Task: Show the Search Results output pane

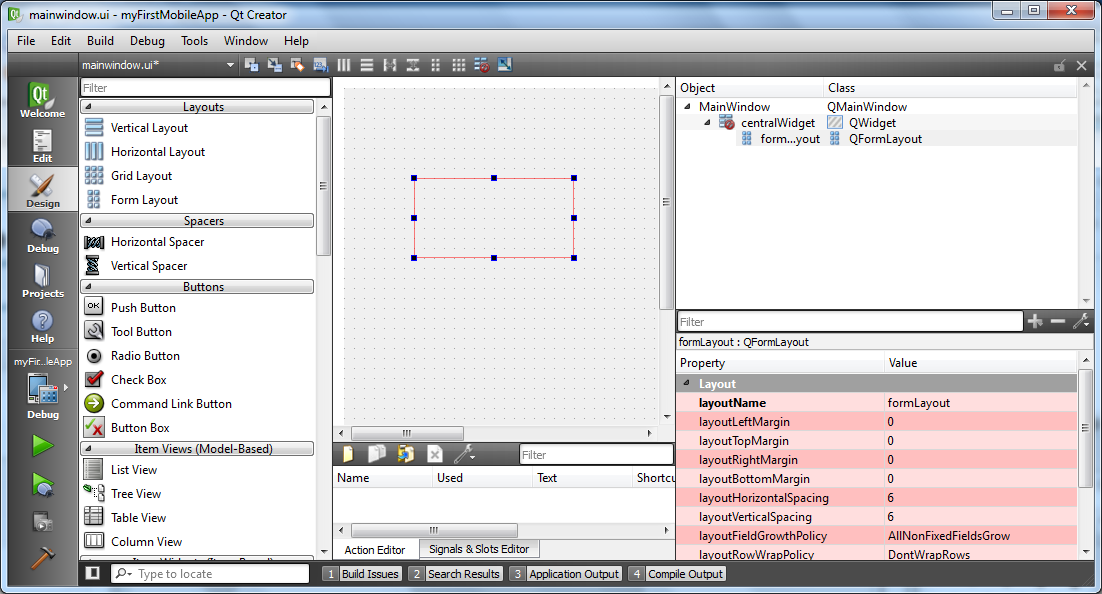Action: pos(455,574)
